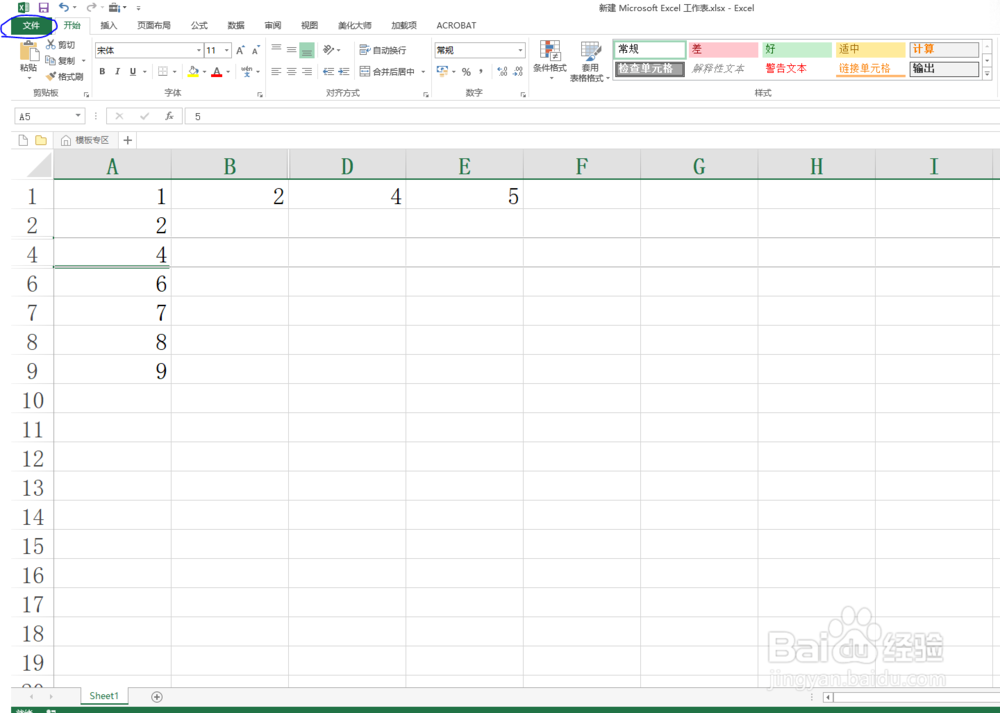Click the increase indent icon

click(344, 71)
